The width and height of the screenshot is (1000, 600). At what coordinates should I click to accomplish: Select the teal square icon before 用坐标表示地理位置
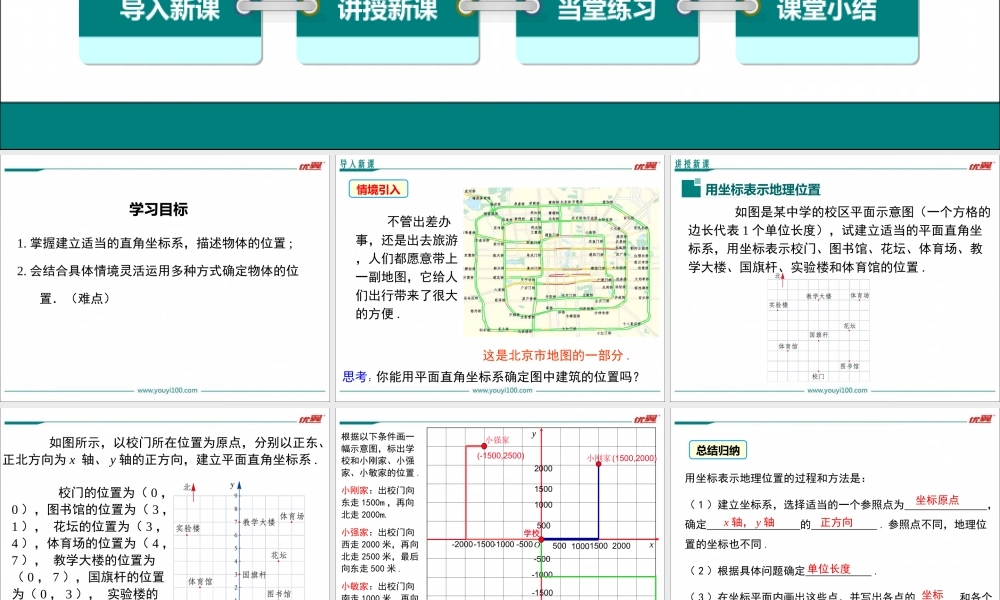click(690, 186)
